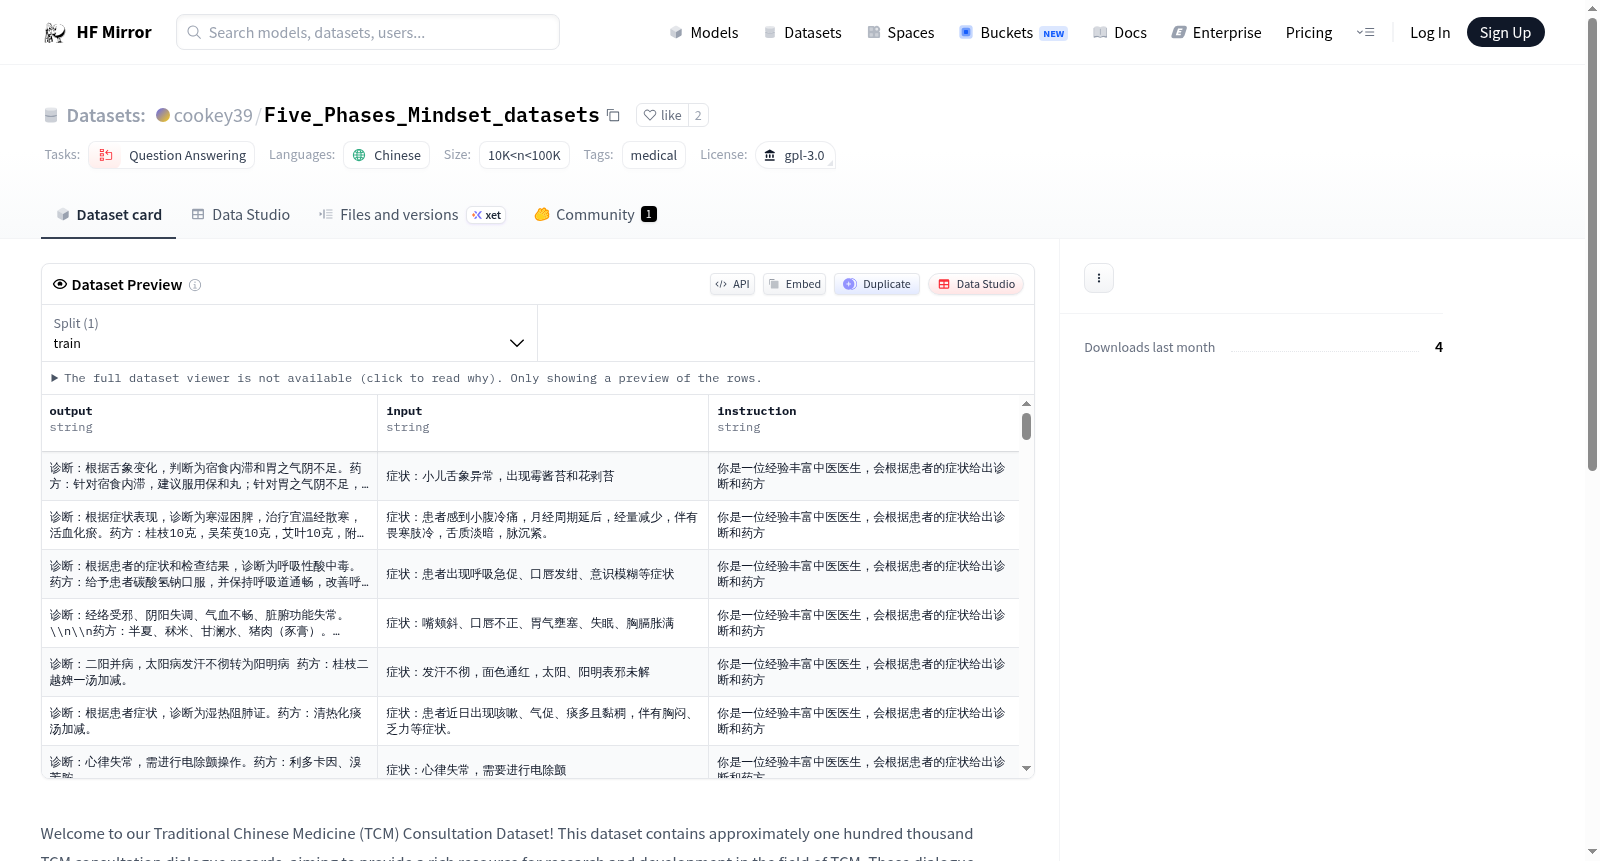Select the output cell 诊断：根据患者症状，诊断为湿热阻肺证

(209, 721)
